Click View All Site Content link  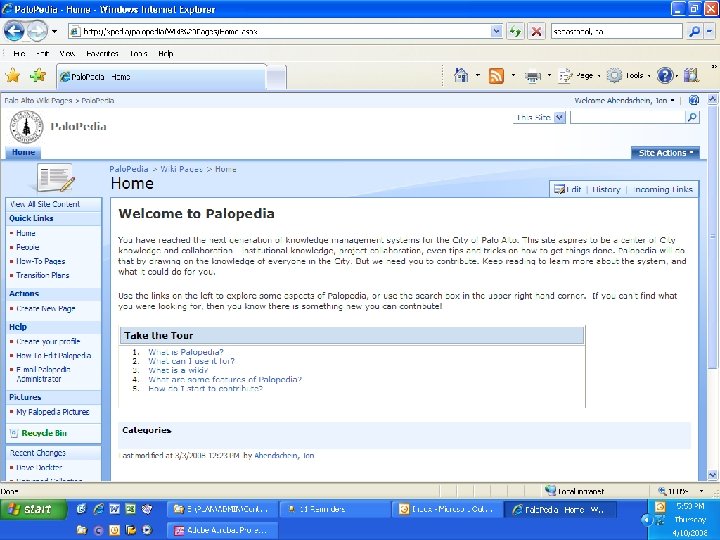click(45, 204)
